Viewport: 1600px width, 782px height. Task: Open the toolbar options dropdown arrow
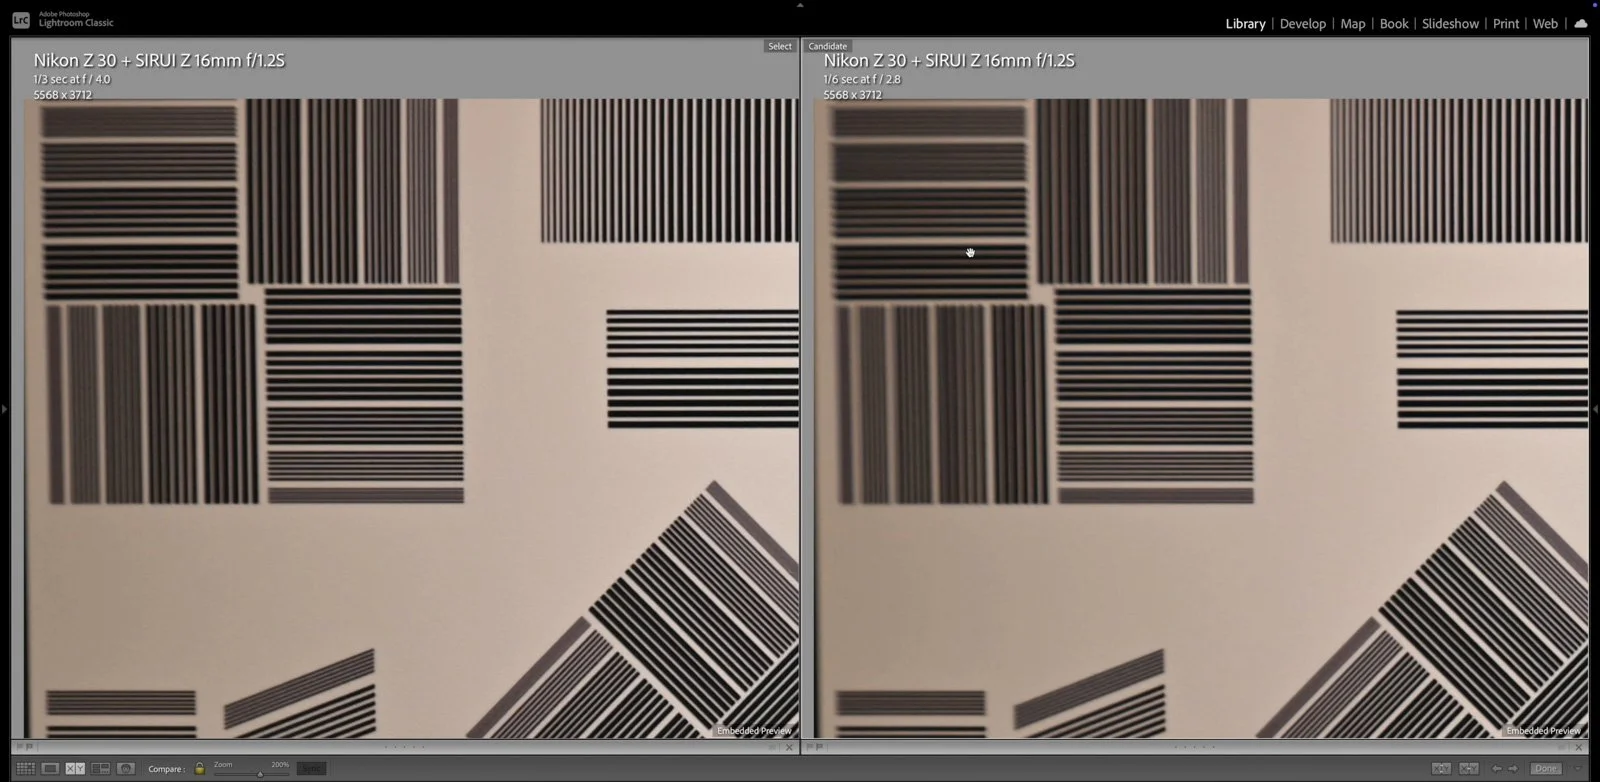(1578, 768)
